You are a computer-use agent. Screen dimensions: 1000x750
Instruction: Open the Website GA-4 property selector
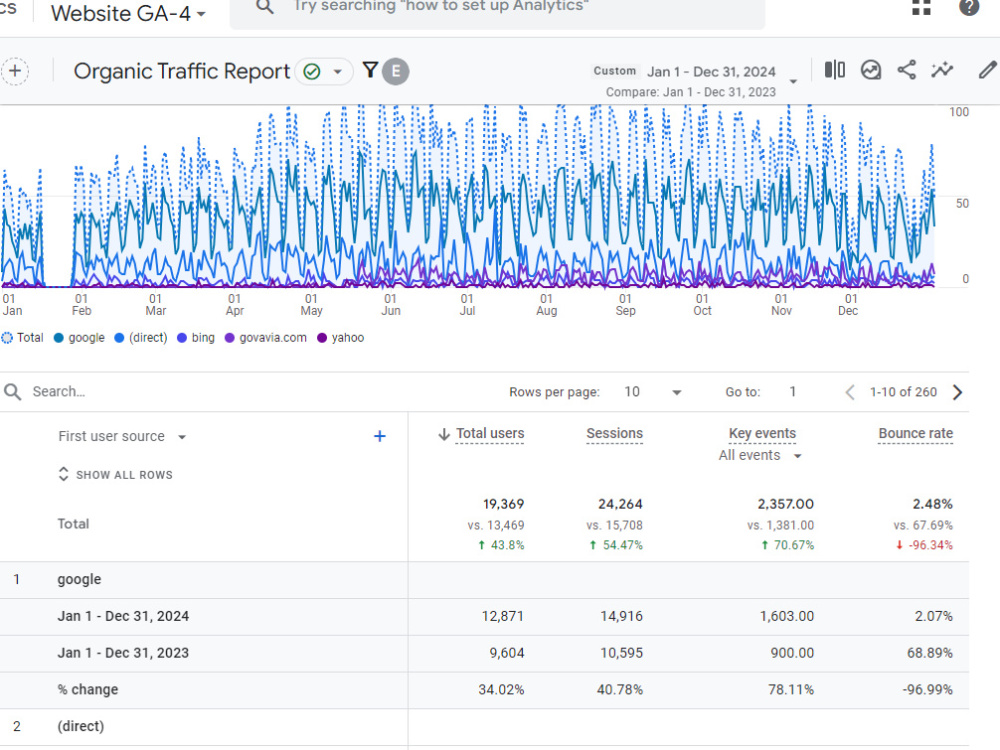[x=128, y=13]
